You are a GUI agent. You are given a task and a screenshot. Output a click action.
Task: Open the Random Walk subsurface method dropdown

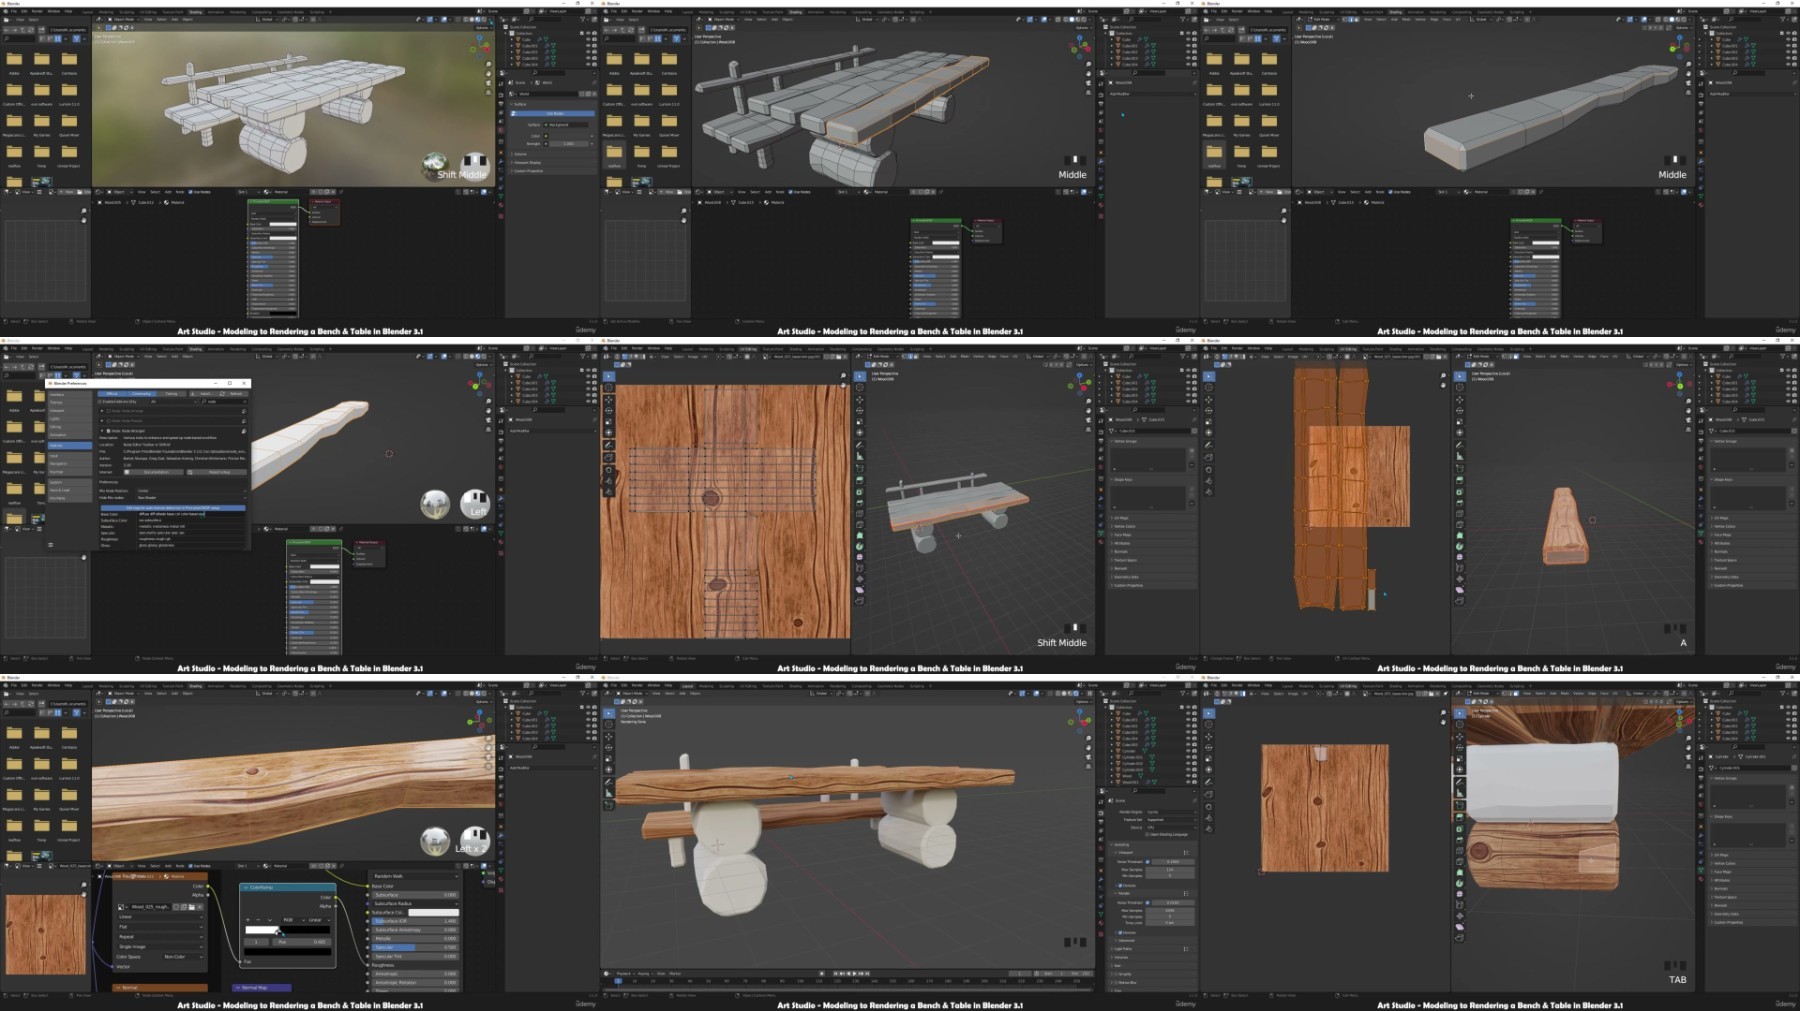point(416,876)
